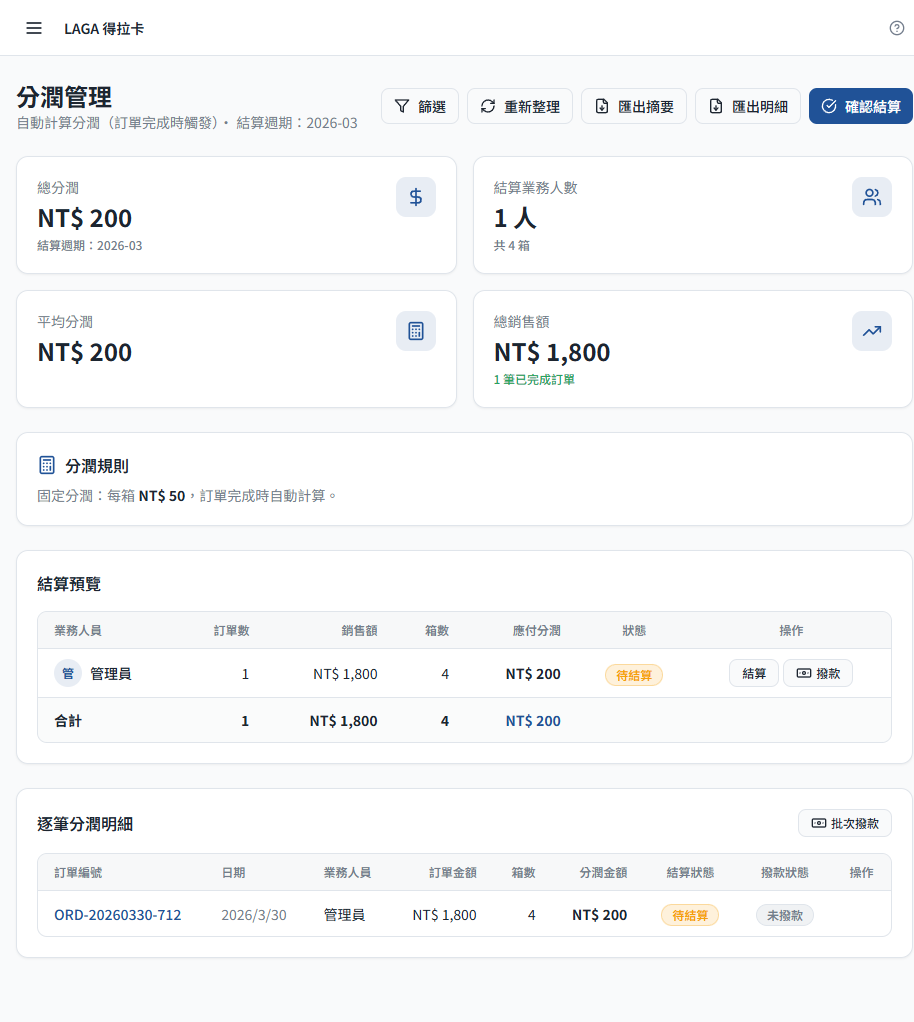Click the 待結算 badge in 逐筆分潤明細 row
The width and height of the screenshot is (914, 1022).
[690, 915]
